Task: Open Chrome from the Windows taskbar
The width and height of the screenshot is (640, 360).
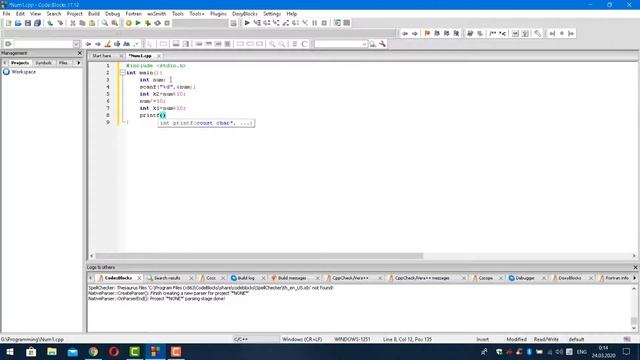Action: (x=93, y=352)
